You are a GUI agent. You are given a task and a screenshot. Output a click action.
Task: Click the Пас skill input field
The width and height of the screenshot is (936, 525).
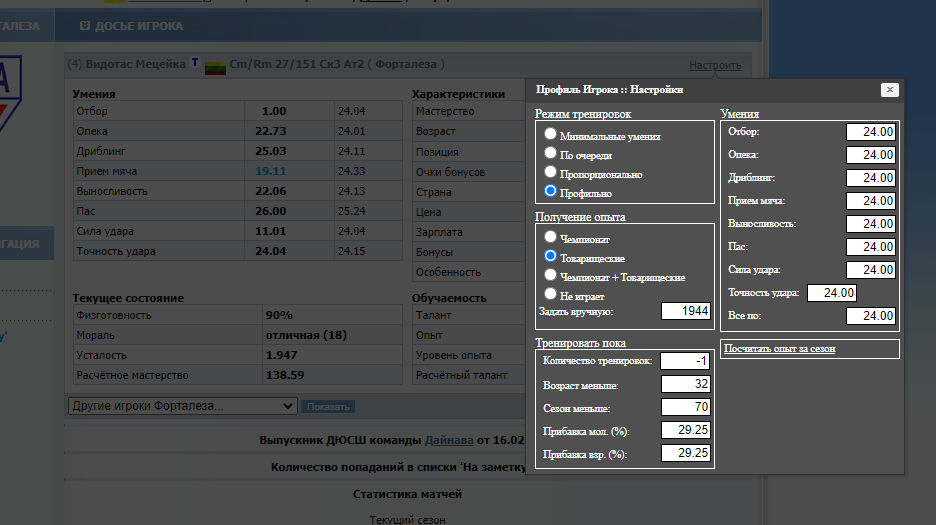coord(870,247)
